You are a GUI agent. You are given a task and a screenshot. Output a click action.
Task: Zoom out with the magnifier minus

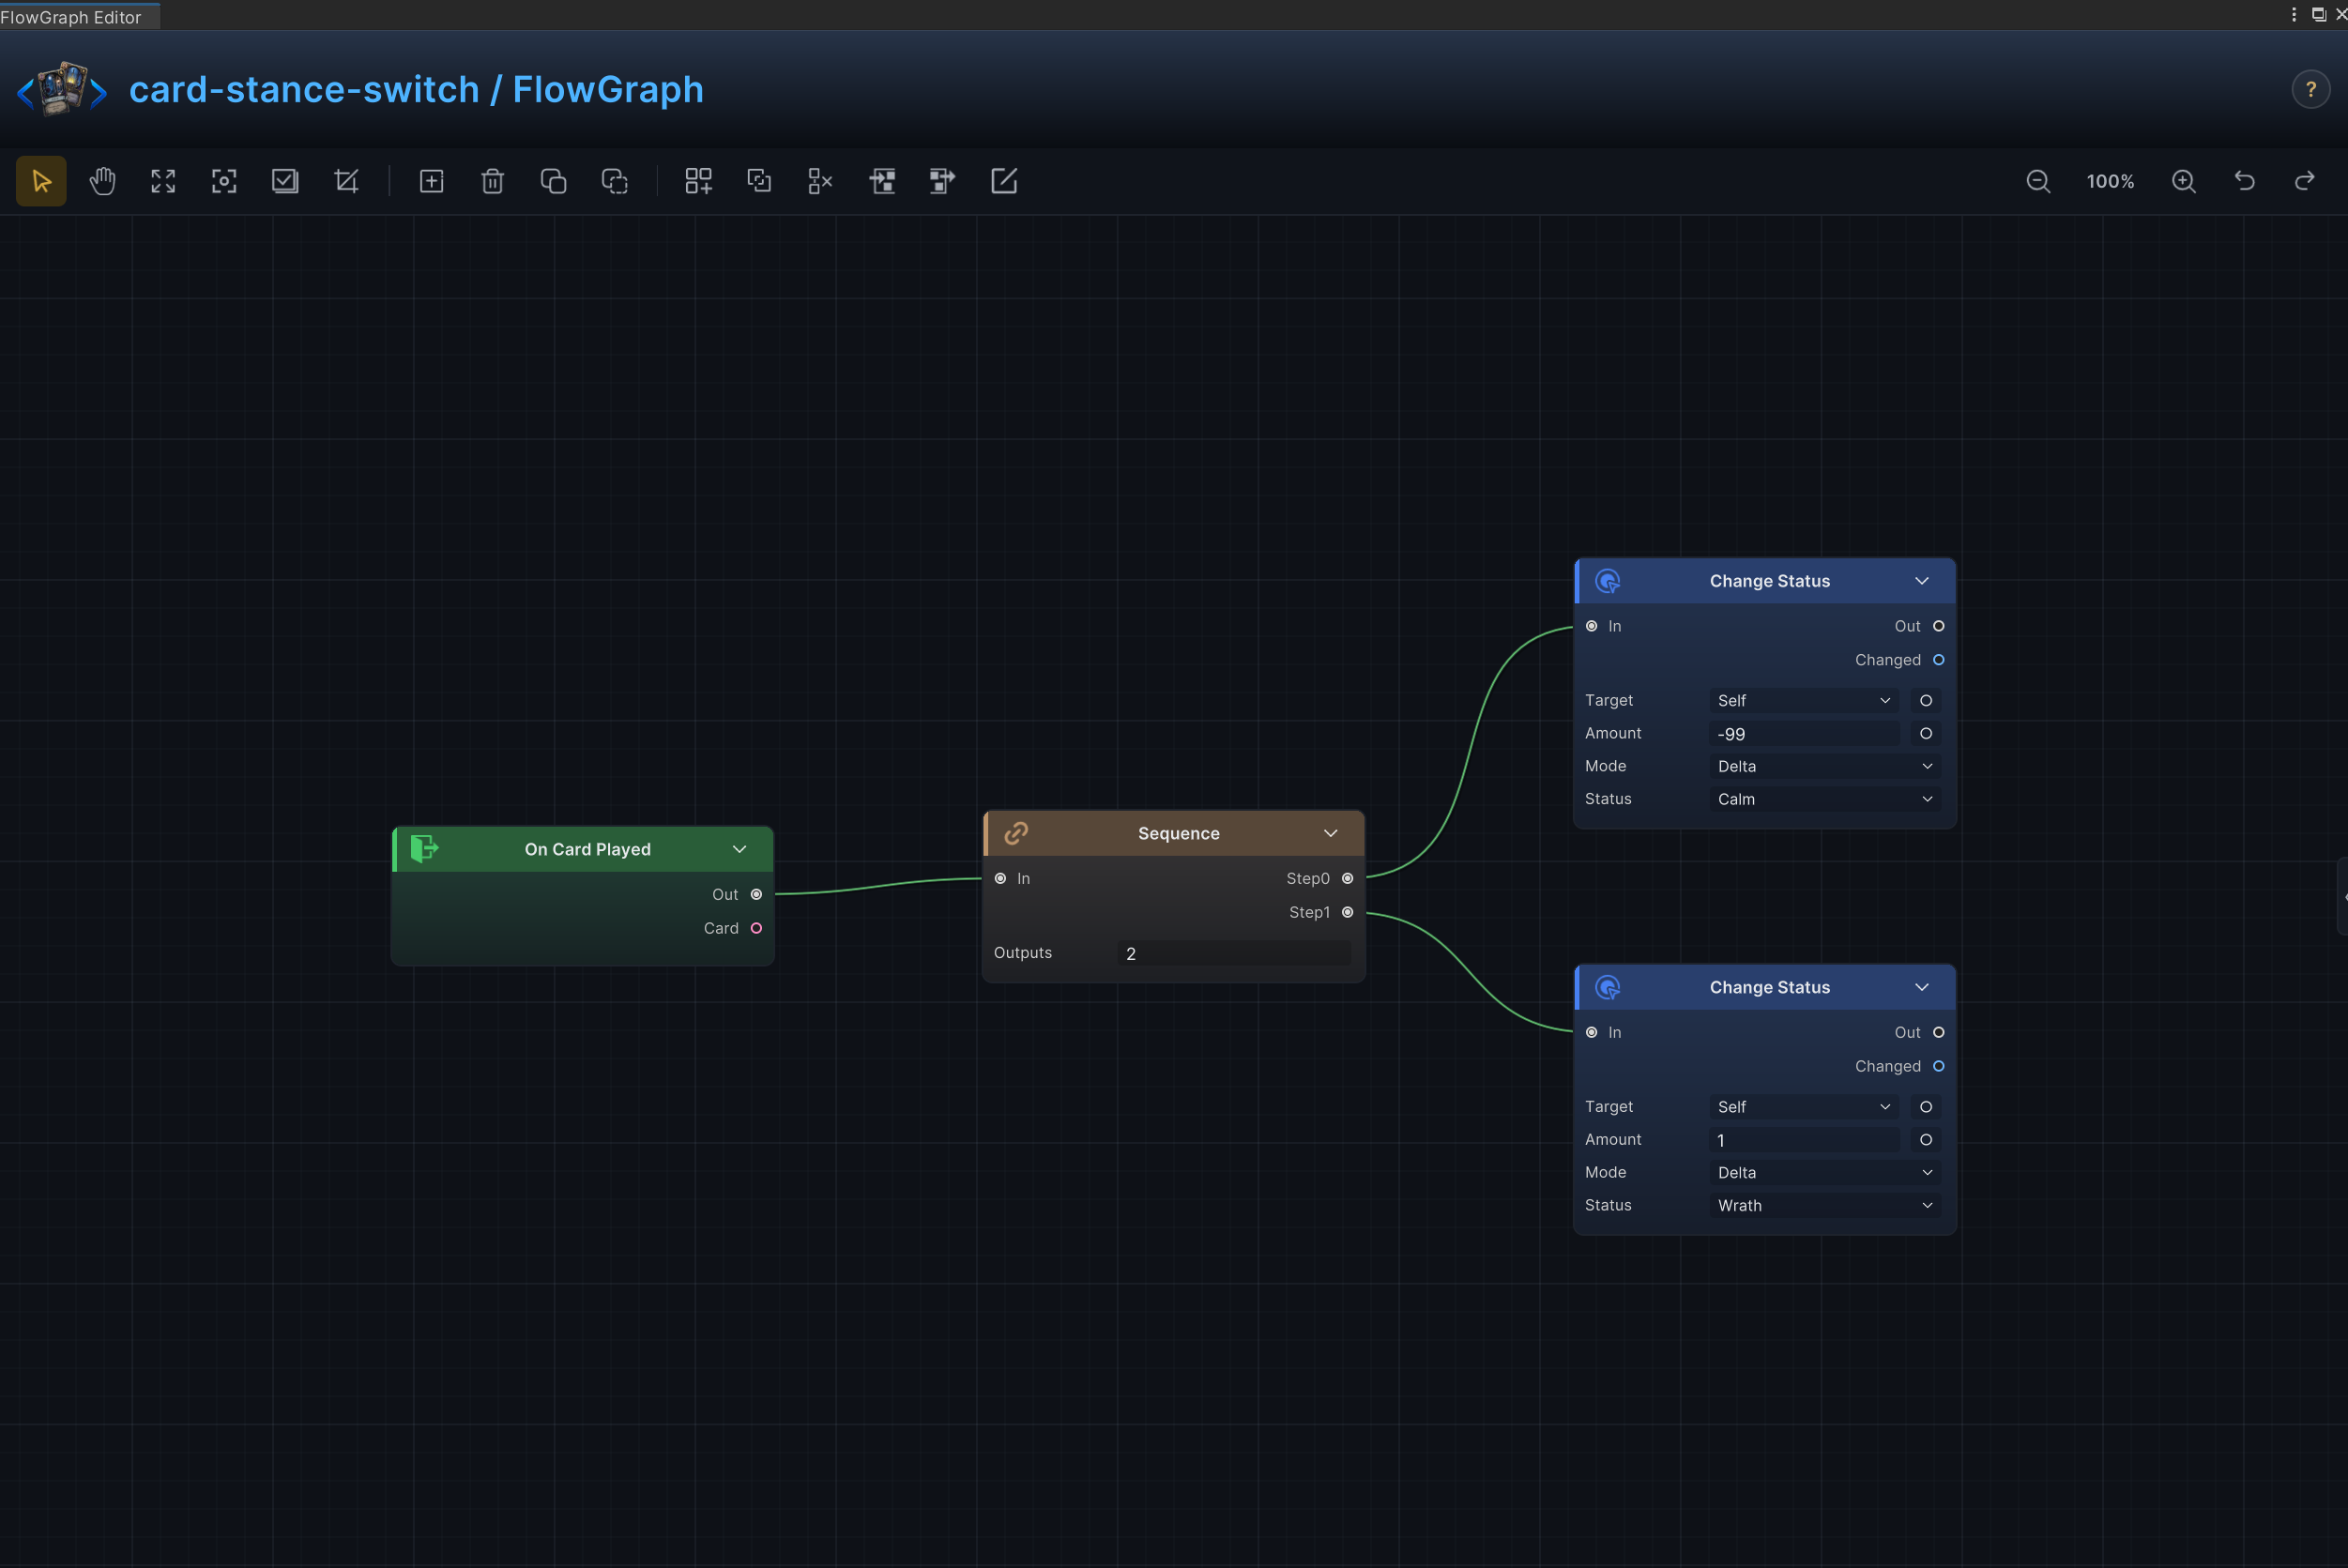2038,181
